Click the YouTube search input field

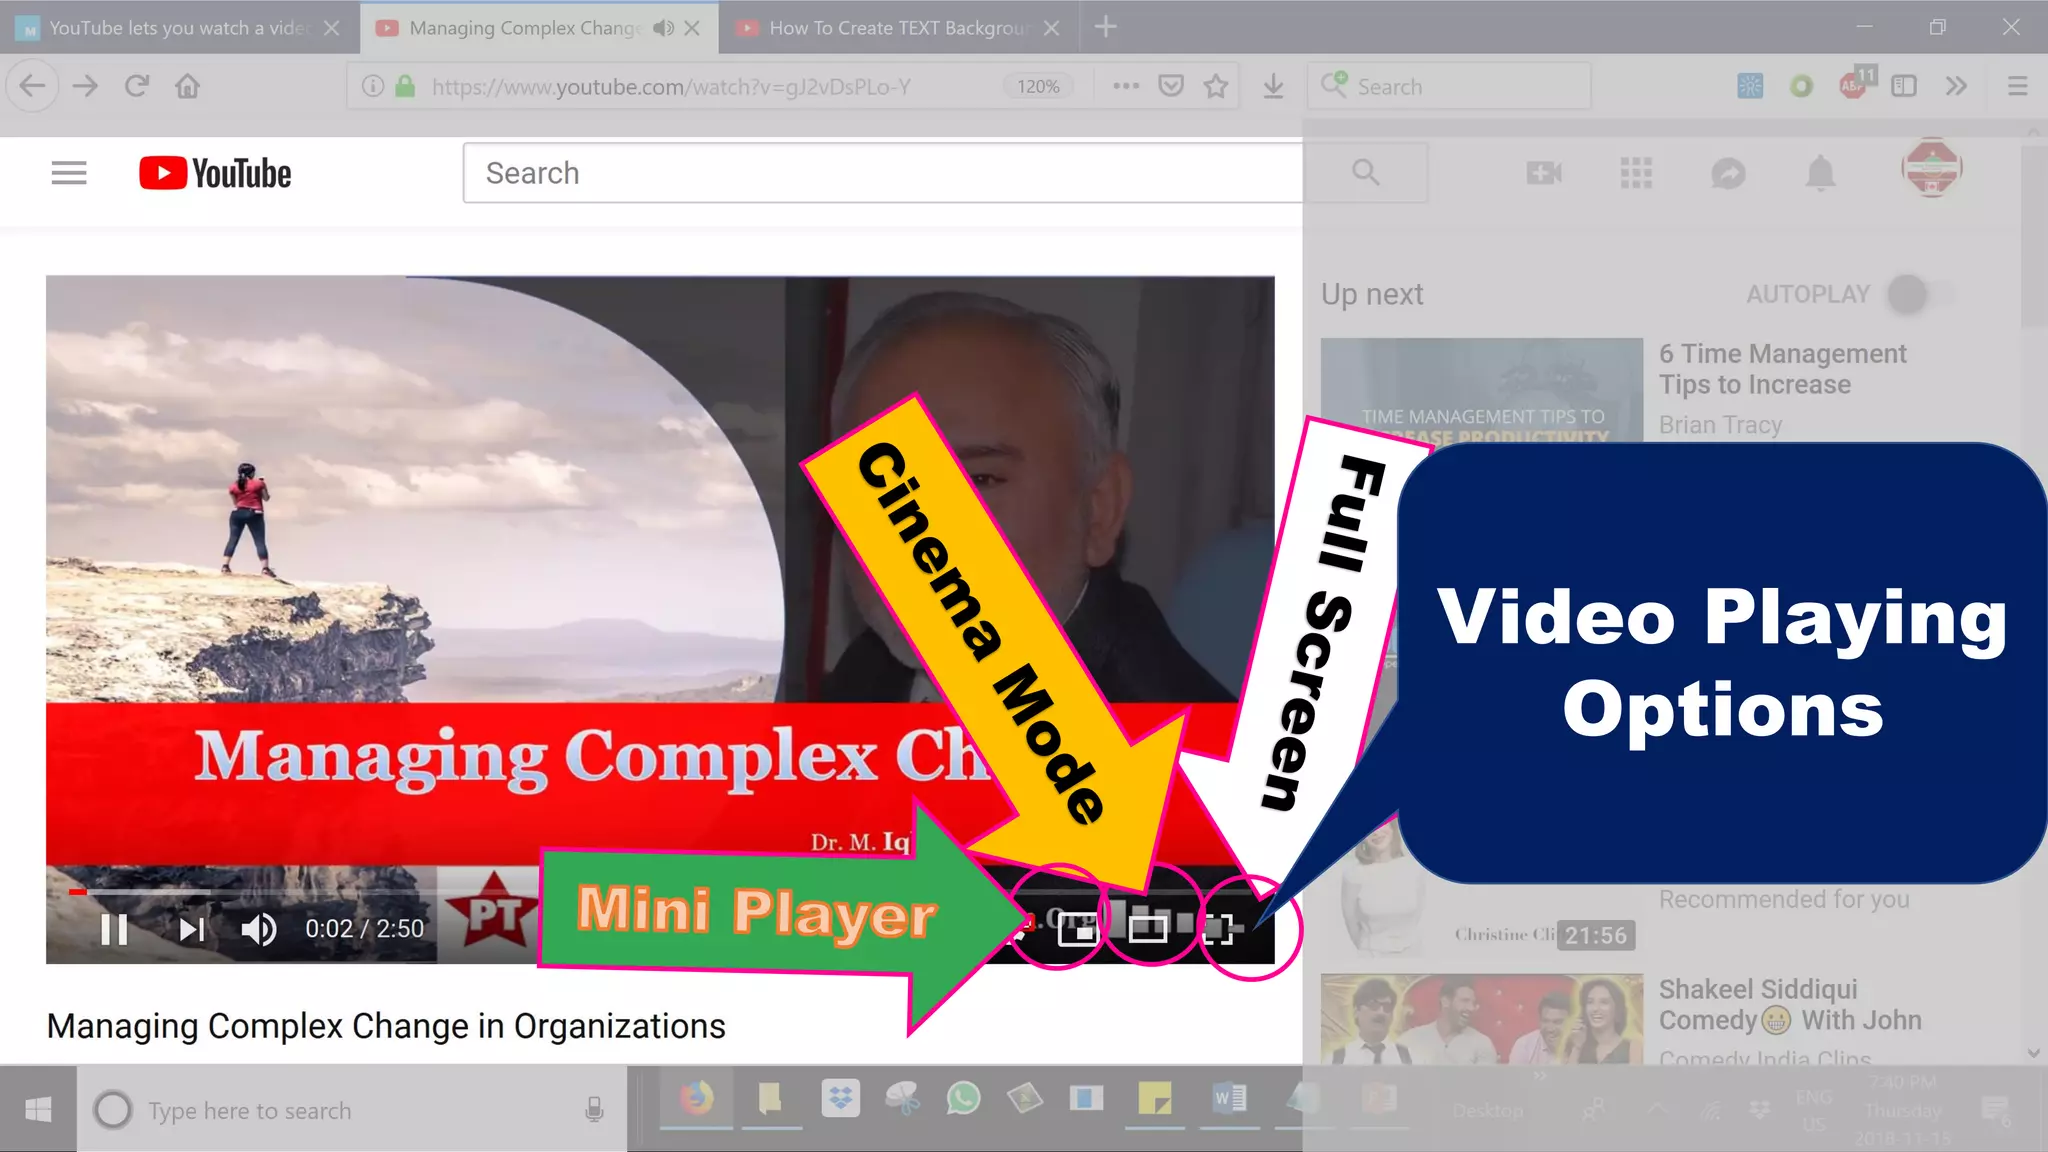[x=883, y=173]
